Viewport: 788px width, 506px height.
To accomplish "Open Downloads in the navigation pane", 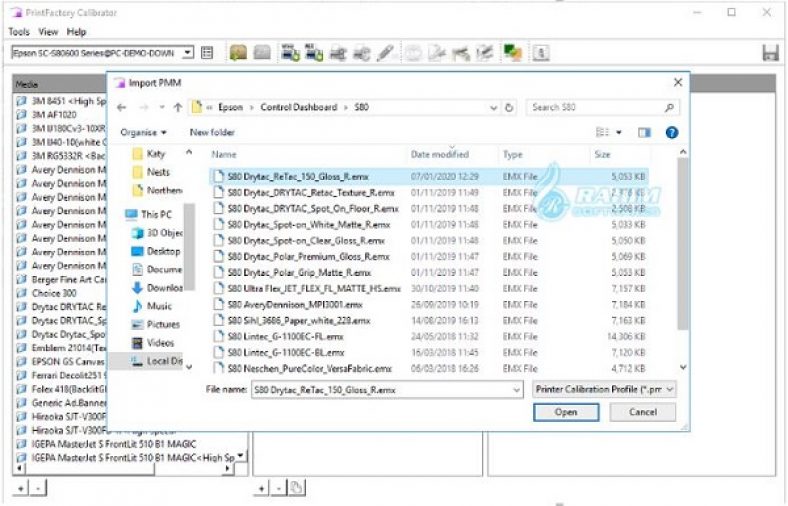I will click(x=157, y=288).
